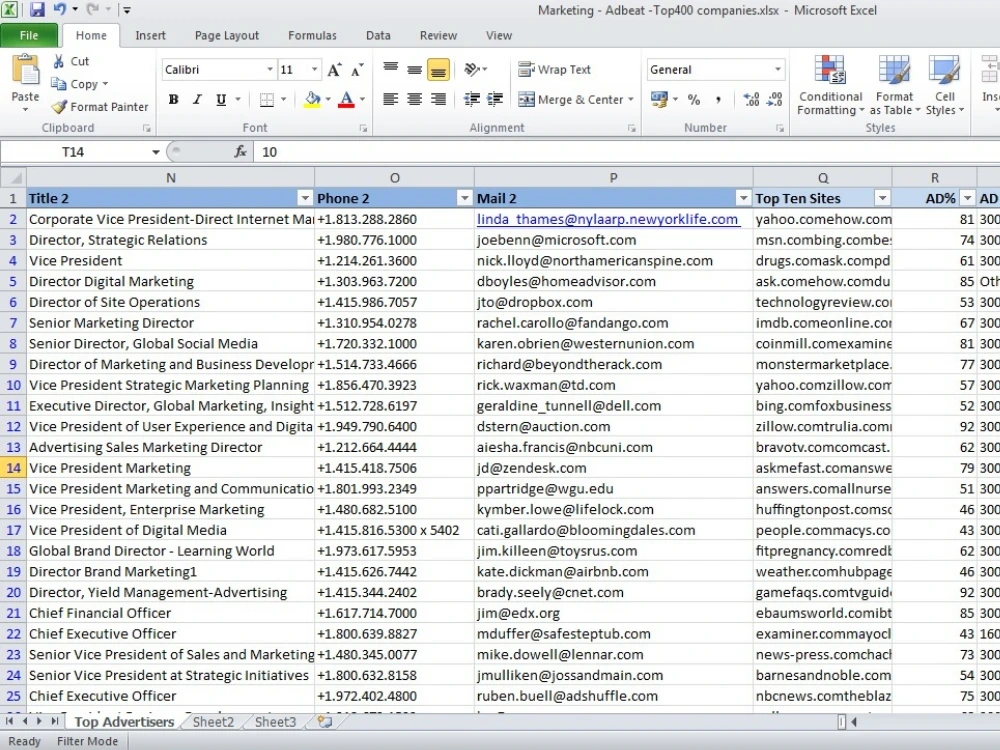Open the General number format dropdown
Screen dimensions: 1000x750
coord(777,70)
